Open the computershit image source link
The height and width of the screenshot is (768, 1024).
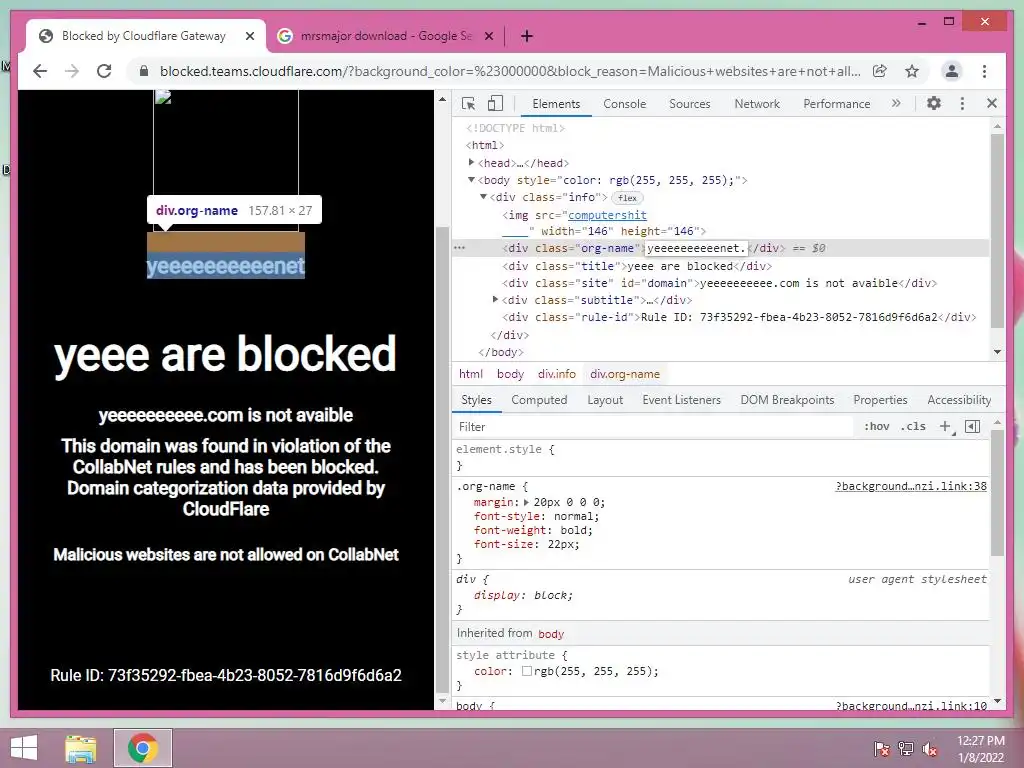[x=607, y=215]
